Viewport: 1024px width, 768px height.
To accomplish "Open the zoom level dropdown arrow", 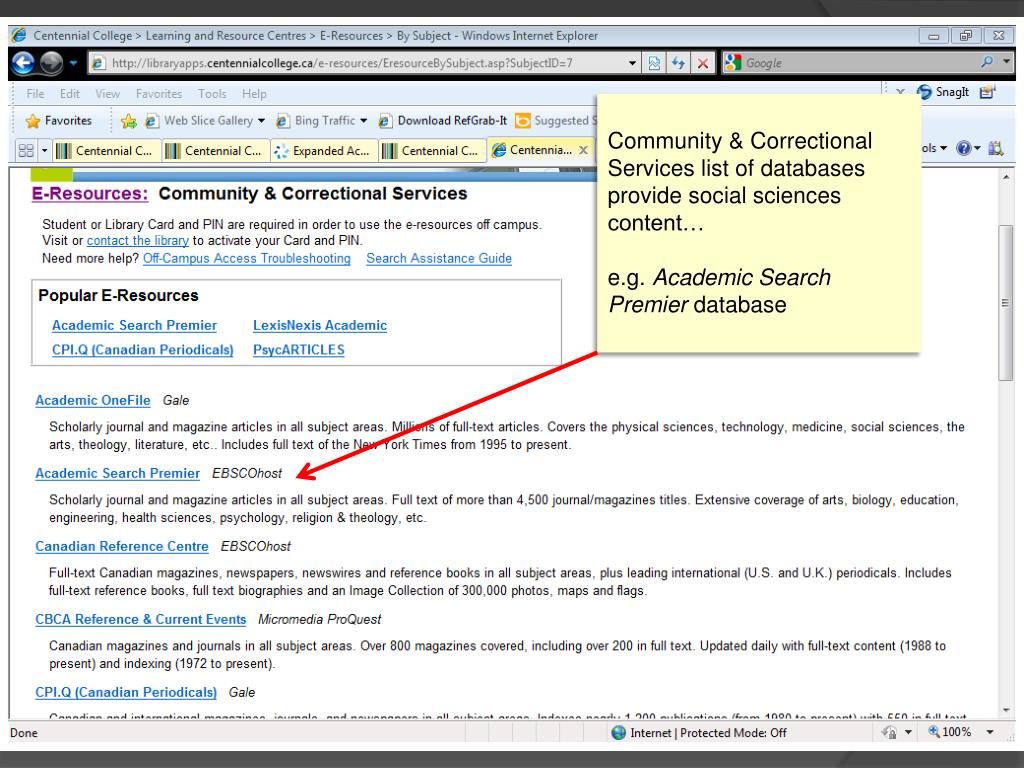I will [990, 732].
